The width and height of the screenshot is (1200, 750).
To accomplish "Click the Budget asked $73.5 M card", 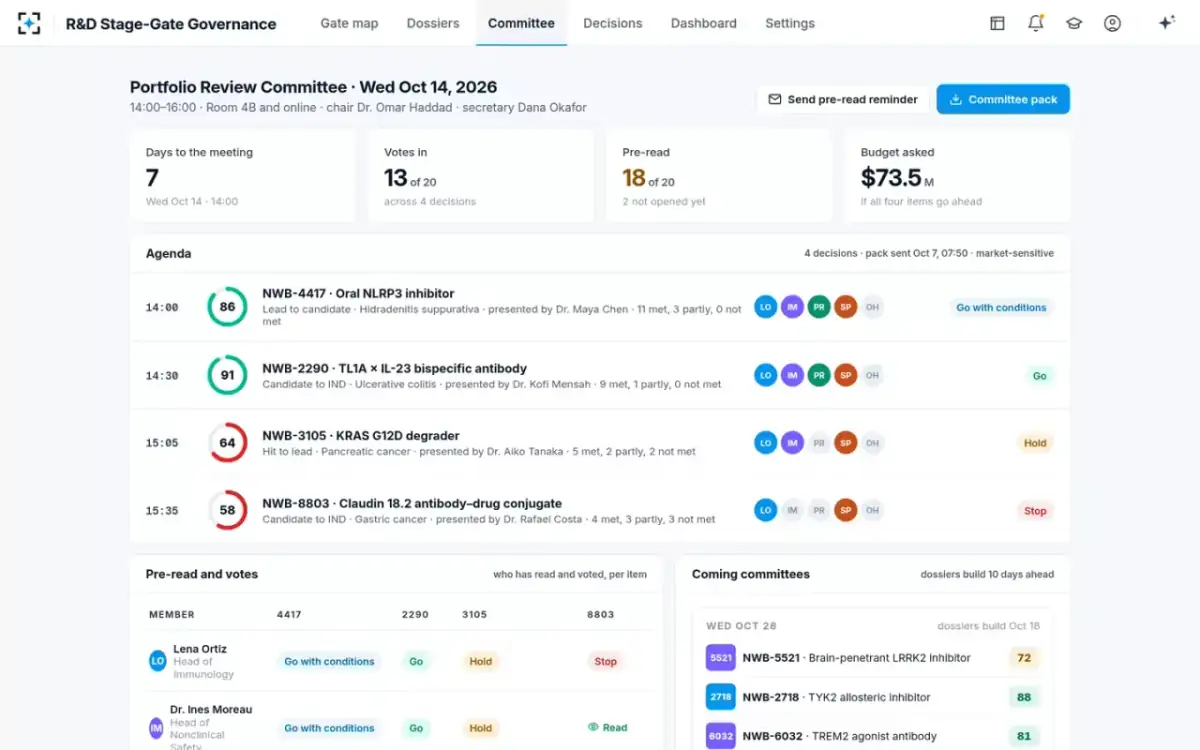I will (957, 175).
